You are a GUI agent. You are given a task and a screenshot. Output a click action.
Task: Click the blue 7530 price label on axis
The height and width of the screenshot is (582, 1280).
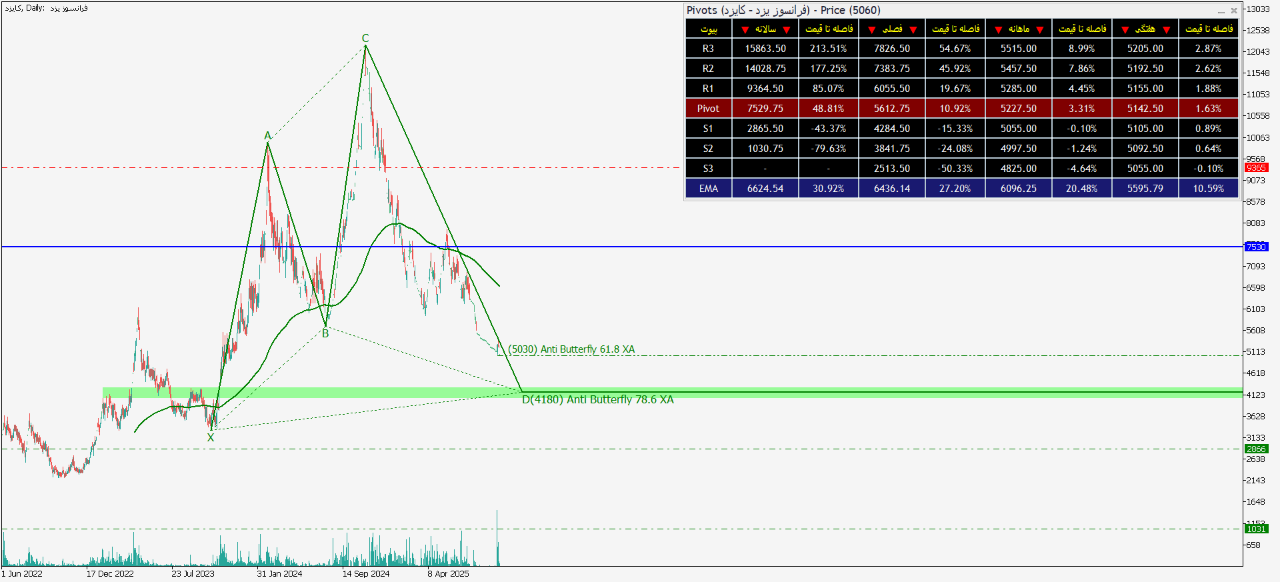coord(1254,246)
